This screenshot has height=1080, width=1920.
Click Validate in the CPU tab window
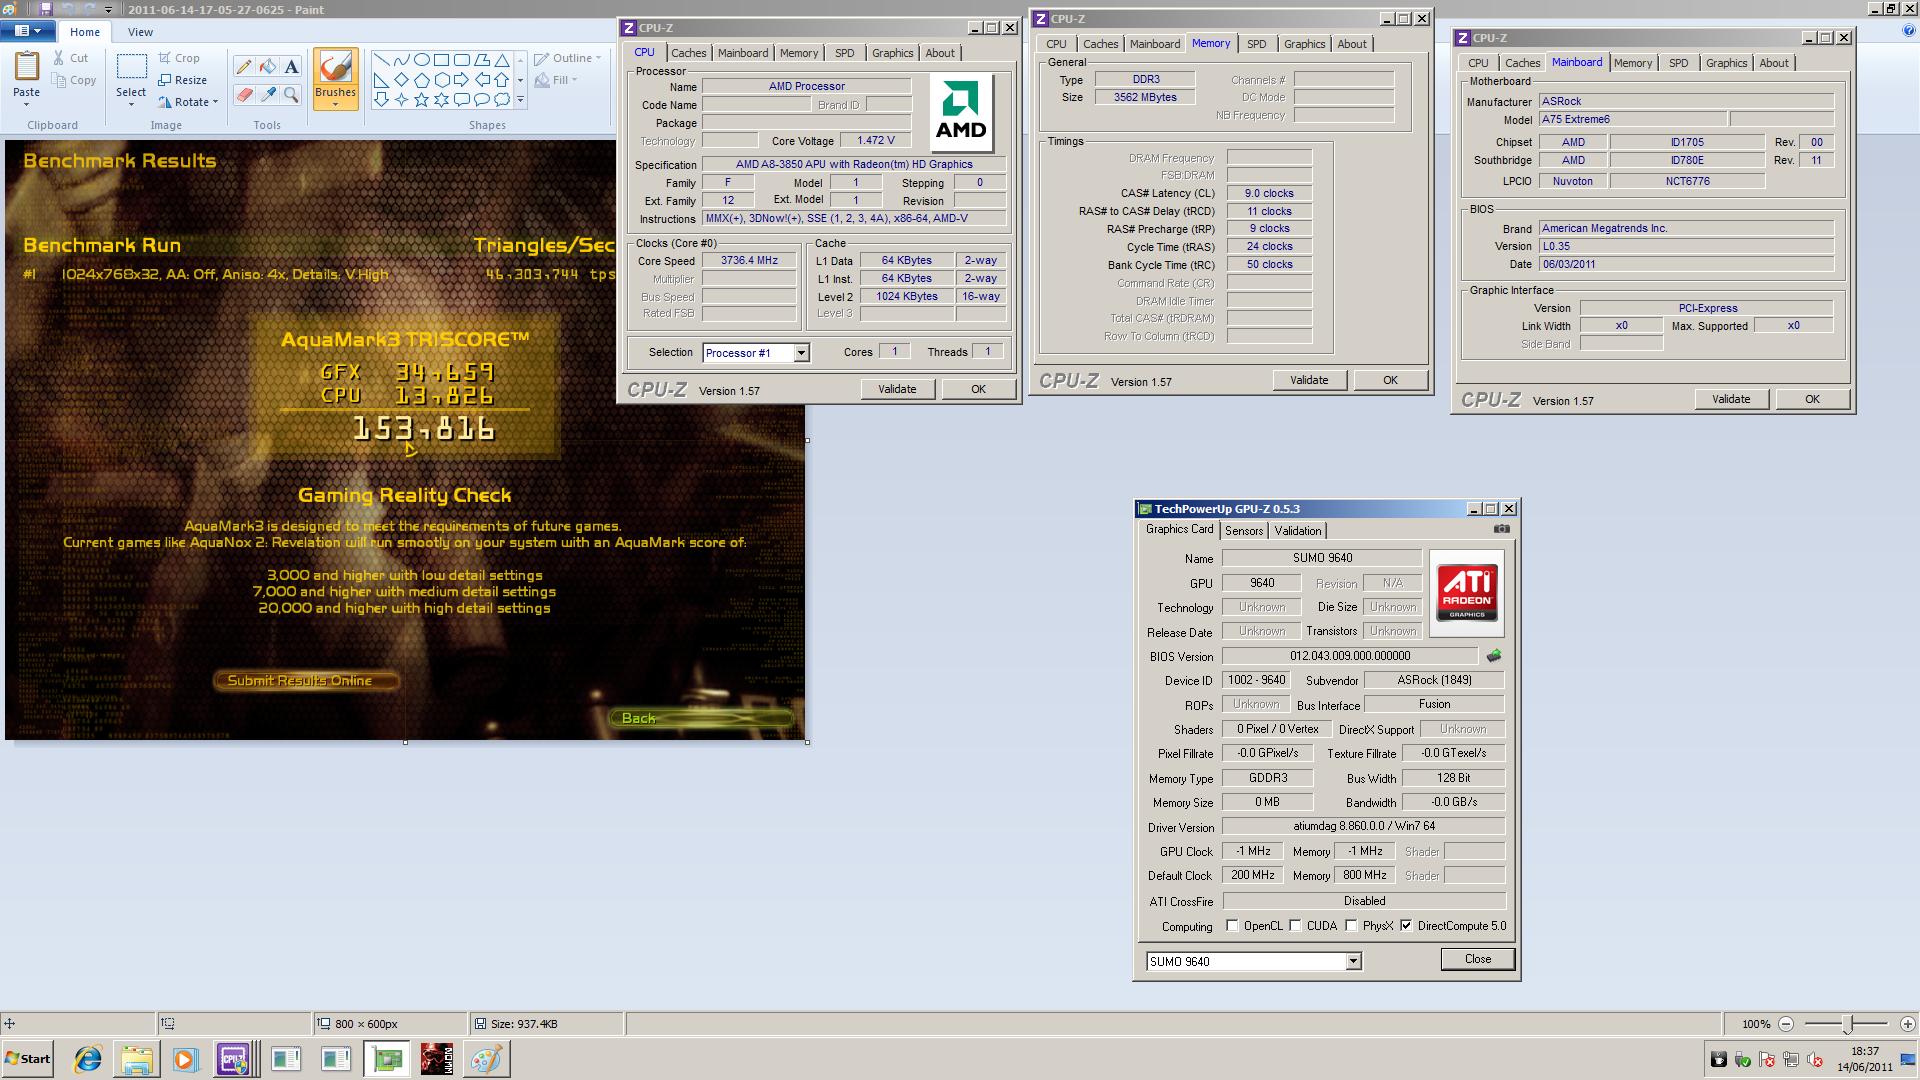pyautogui.click(x=897, y=390)
